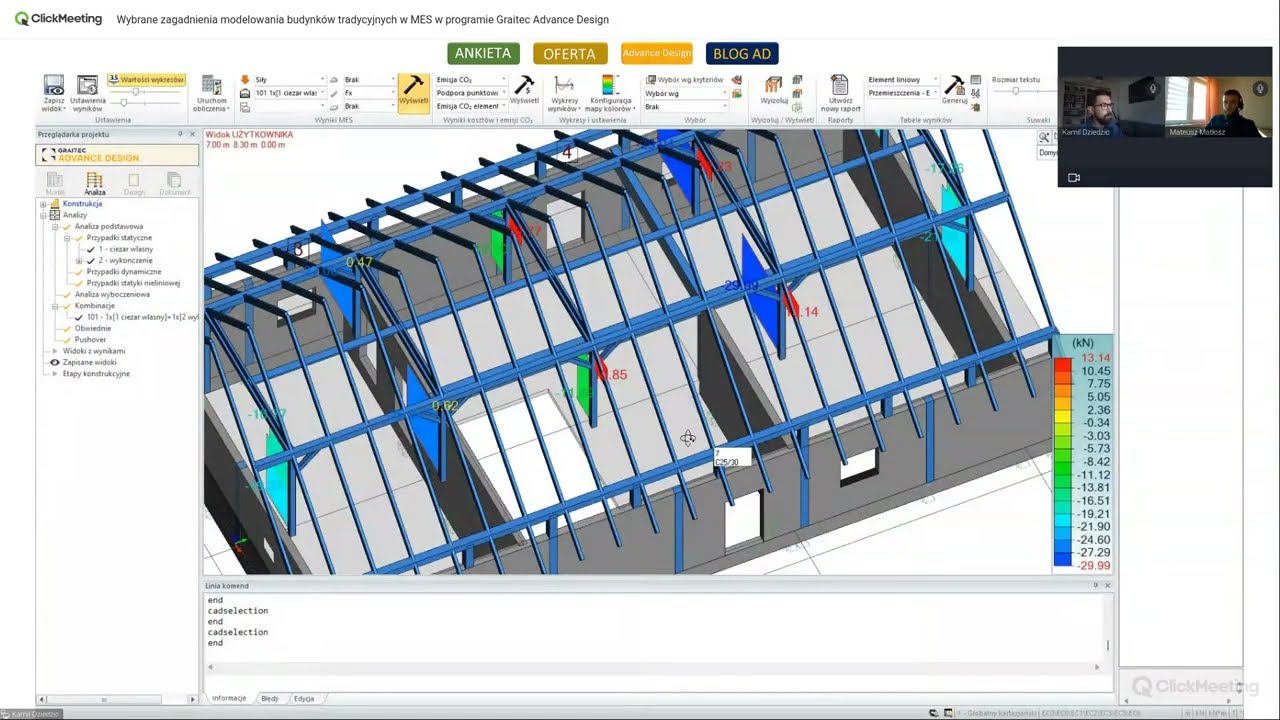The height and width of the screenshot is (720, 1280).
Task: Select Widoki z wynikami tree item
Action: [x=94, y=351]
